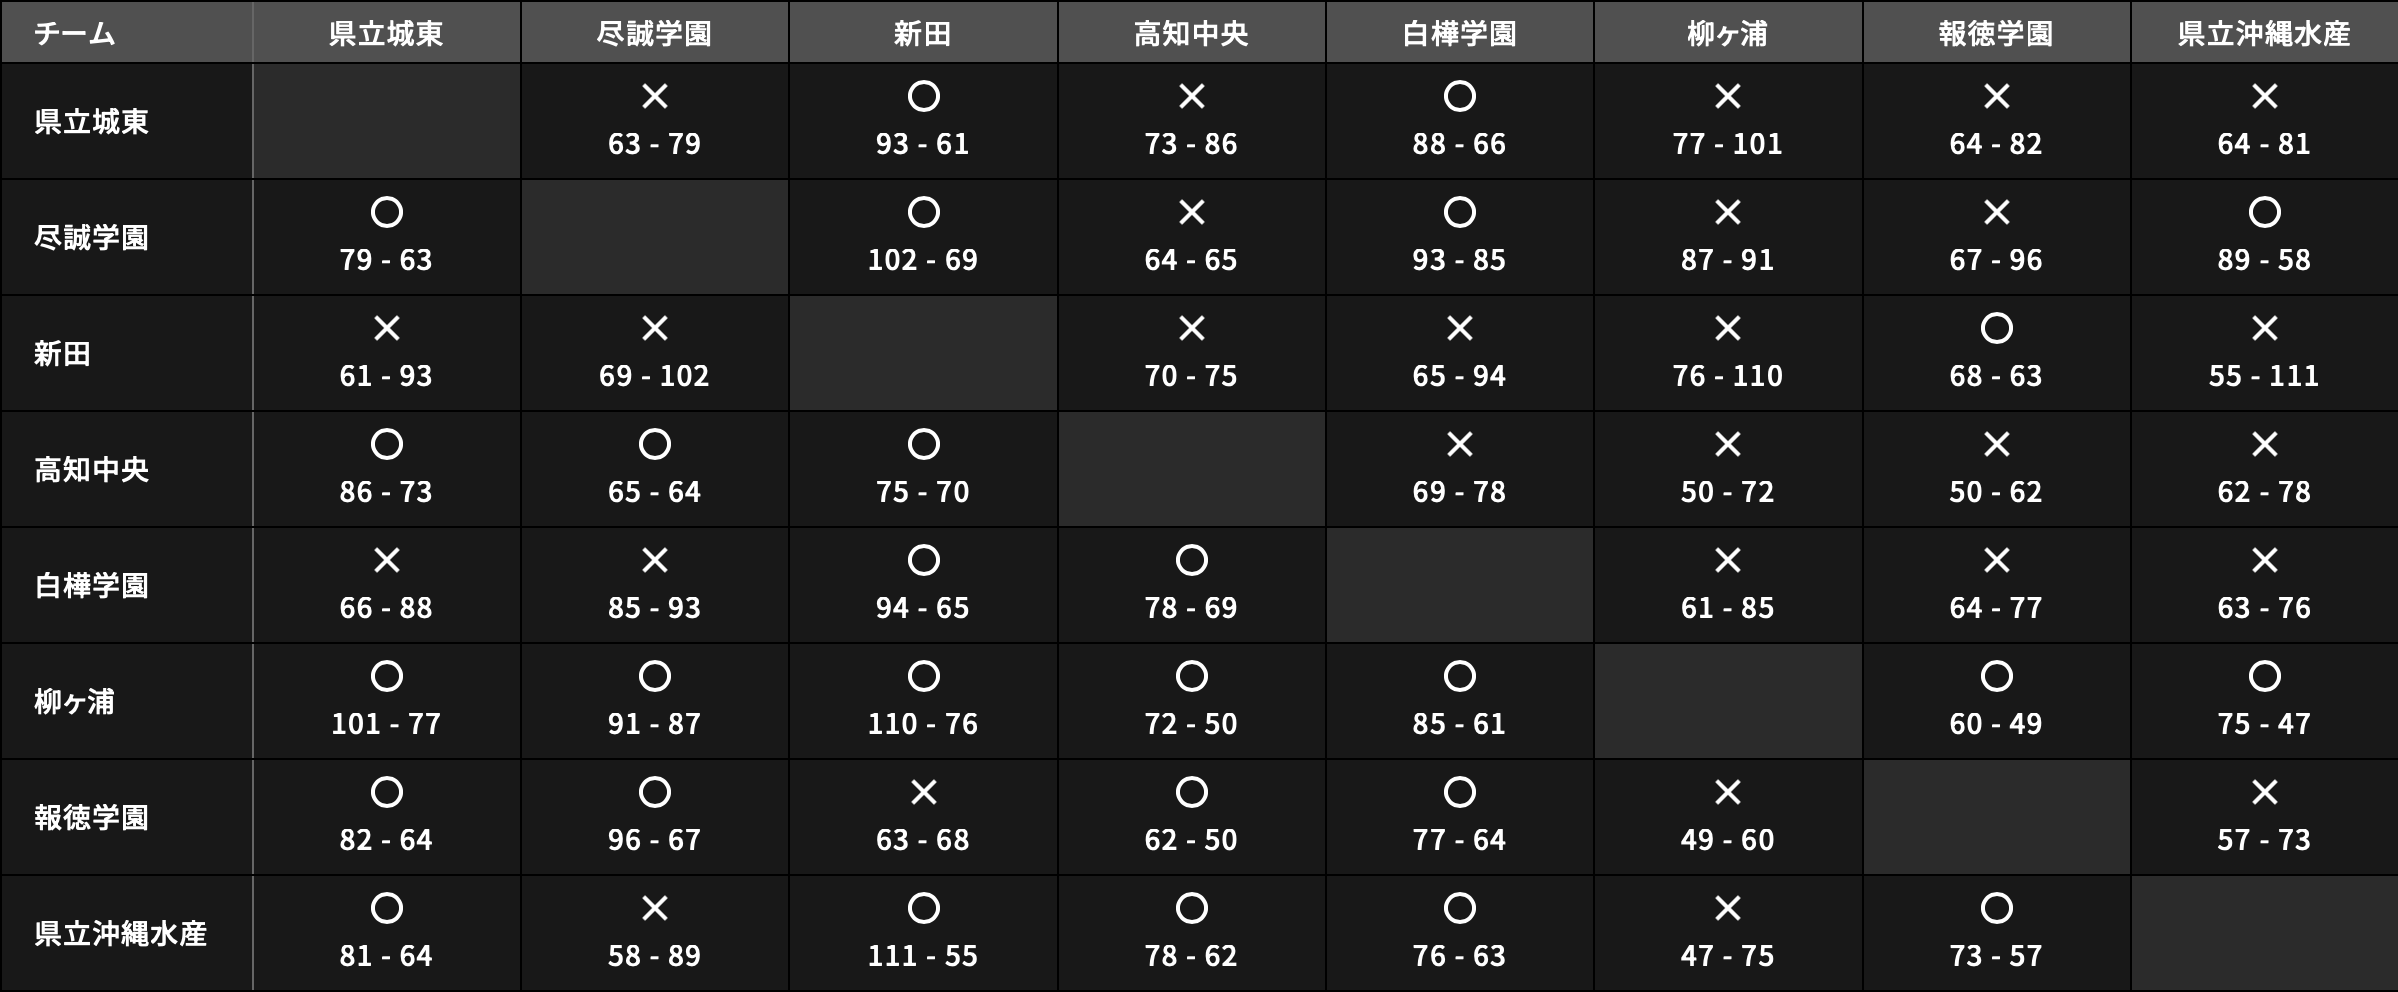Click the win circle above the 93 - 61 score
This screenshot has height=992, width=2398.
pyautogui.click(x=923, y=97)
